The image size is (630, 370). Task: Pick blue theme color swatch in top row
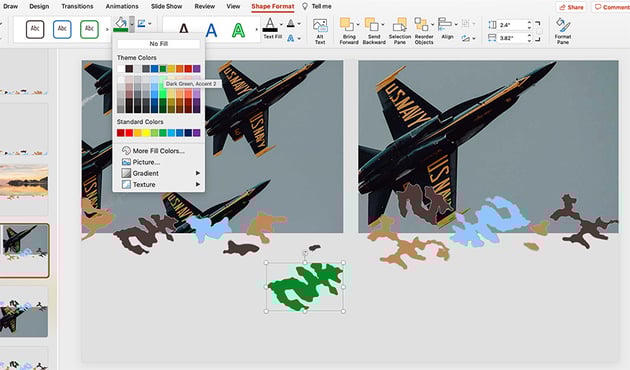click(154, 69)
